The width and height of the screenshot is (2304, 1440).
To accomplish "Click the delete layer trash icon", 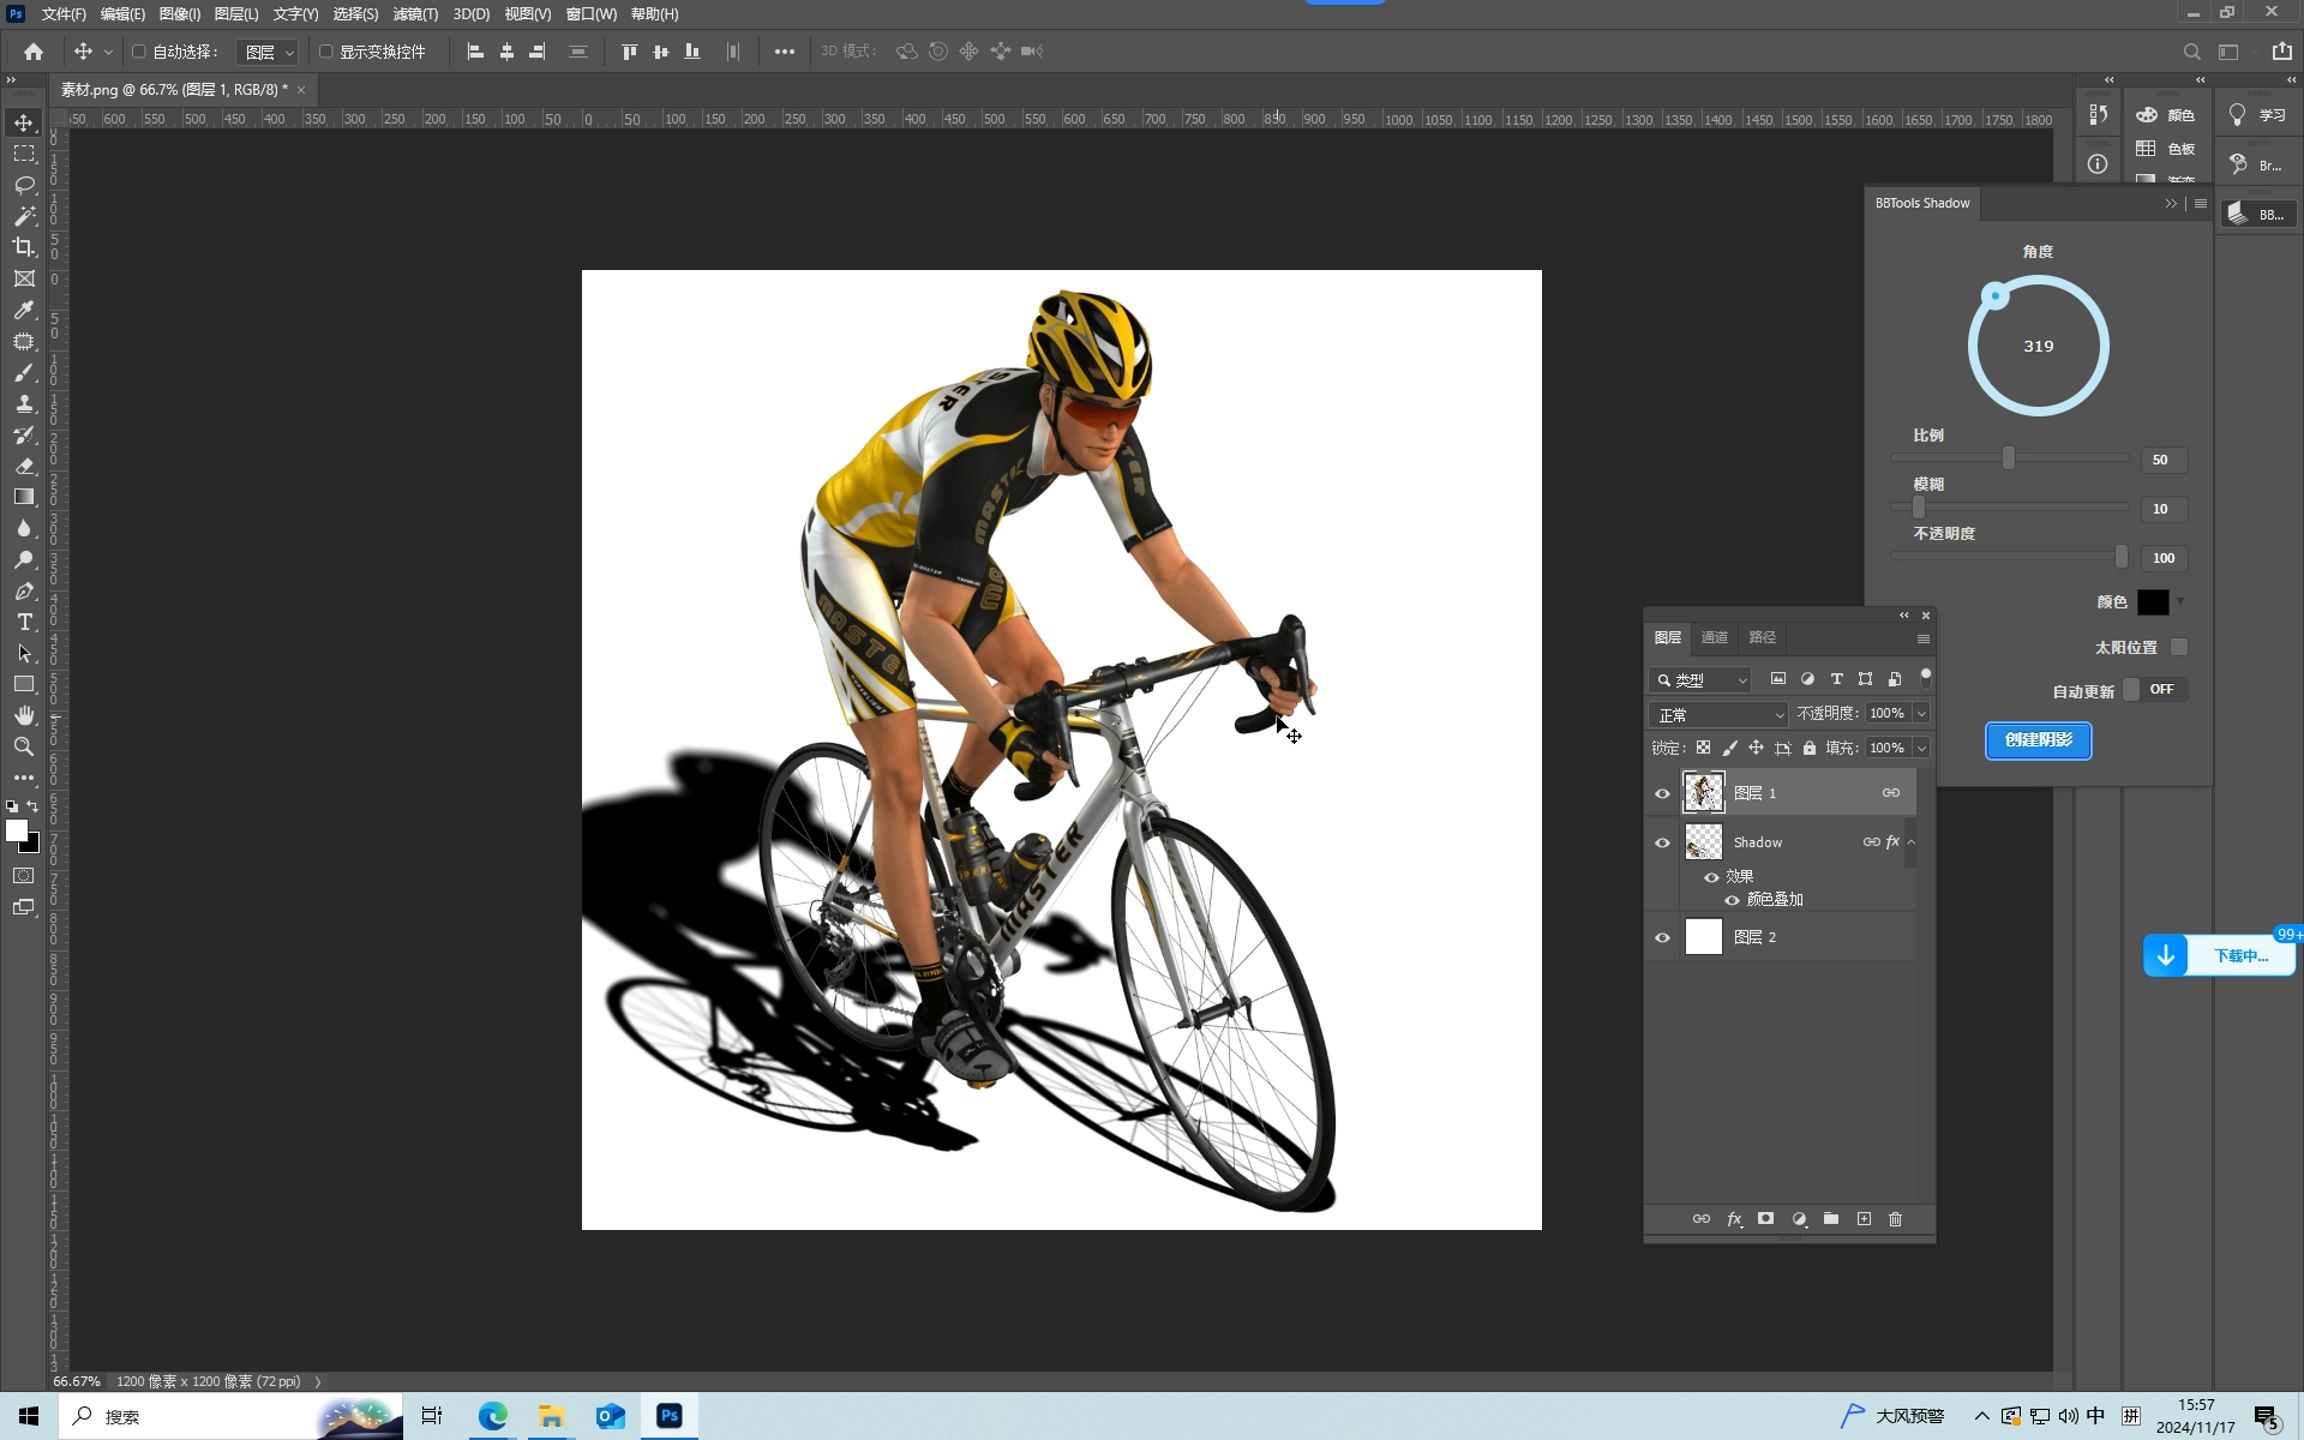I will 1895,1219.
